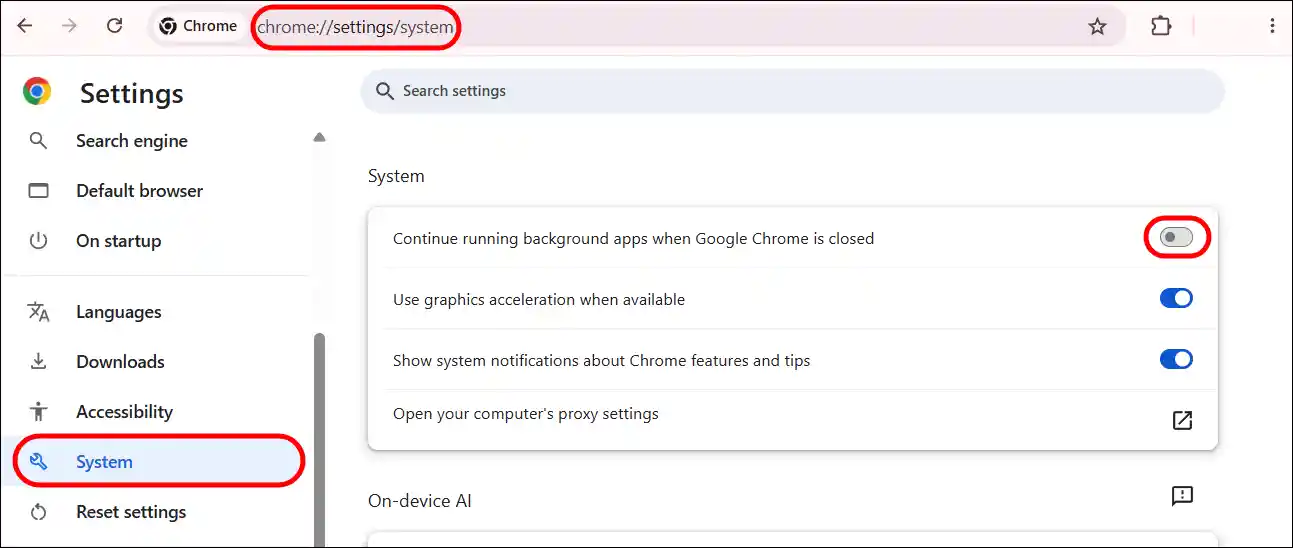Open the Extensions puzzle icon

[1160, 27]
